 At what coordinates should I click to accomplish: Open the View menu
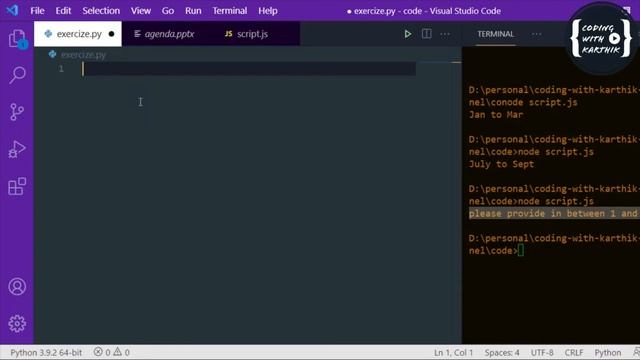[141, 11]
